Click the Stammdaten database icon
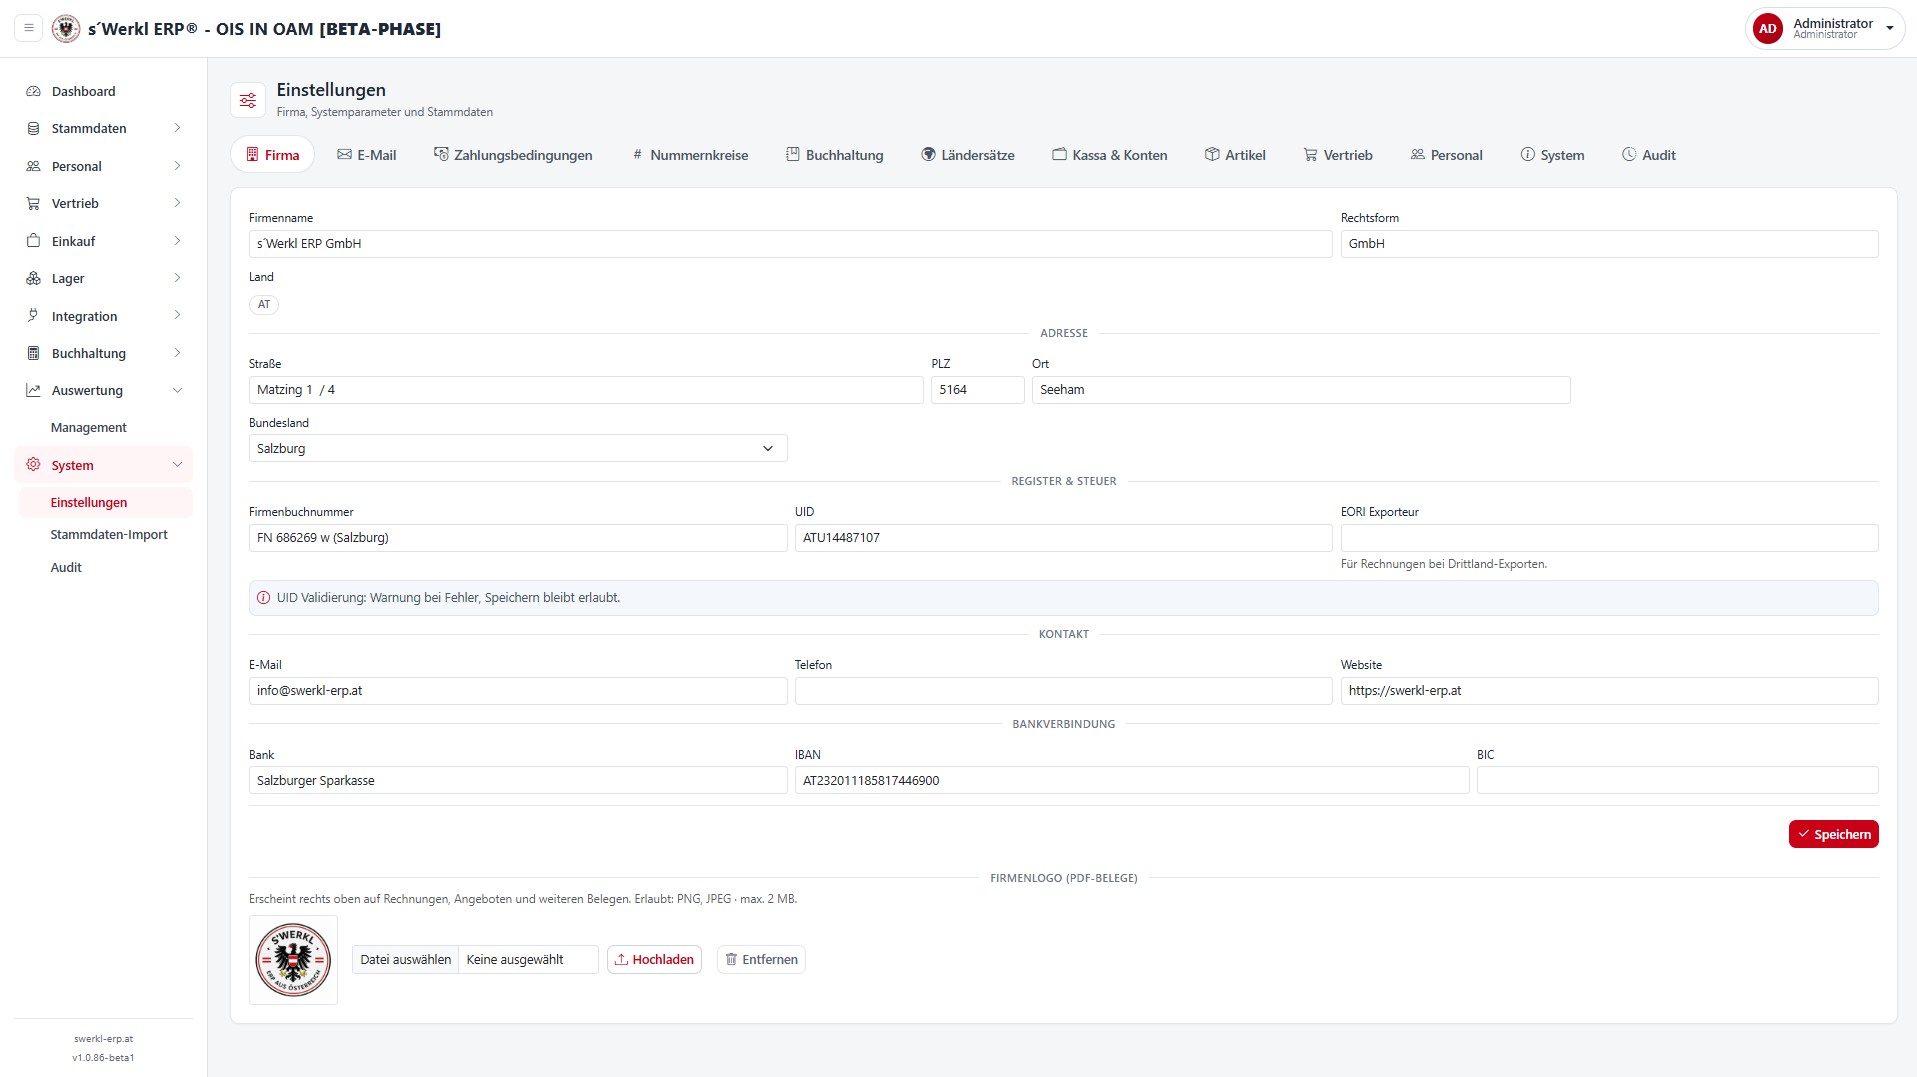The width and height of the screenshot is (1917, 1077). pyautogui.click(x=33, y=128)
